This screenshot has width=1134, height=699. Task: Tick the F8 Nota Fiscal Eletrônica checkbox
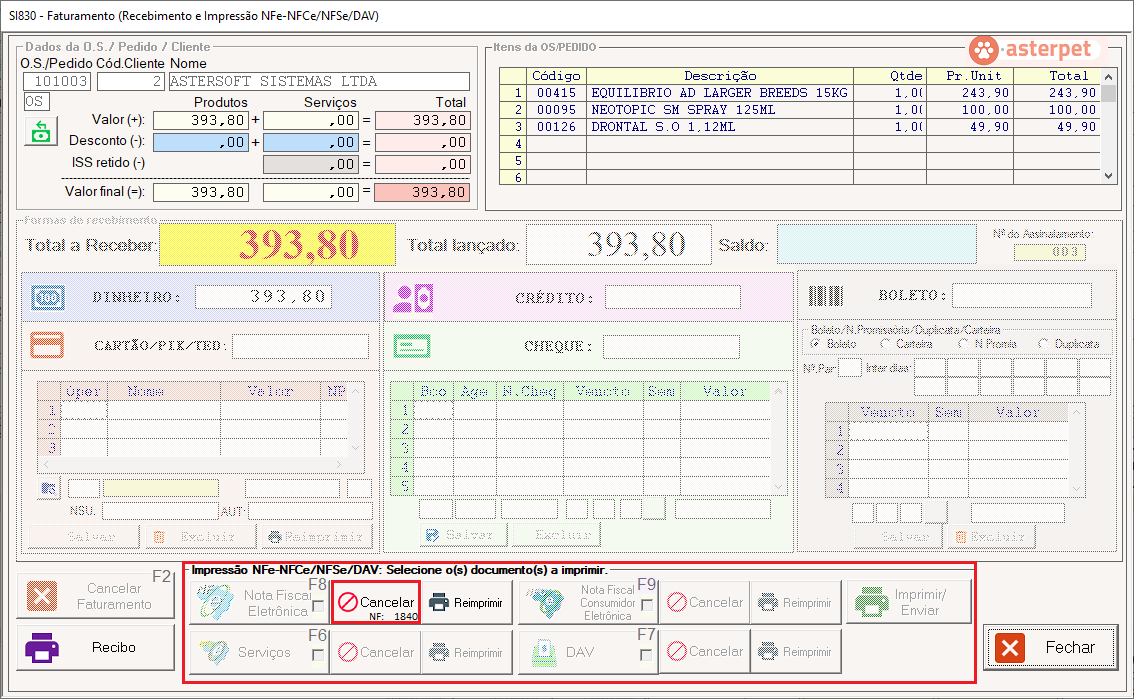[x=318, y=606]
